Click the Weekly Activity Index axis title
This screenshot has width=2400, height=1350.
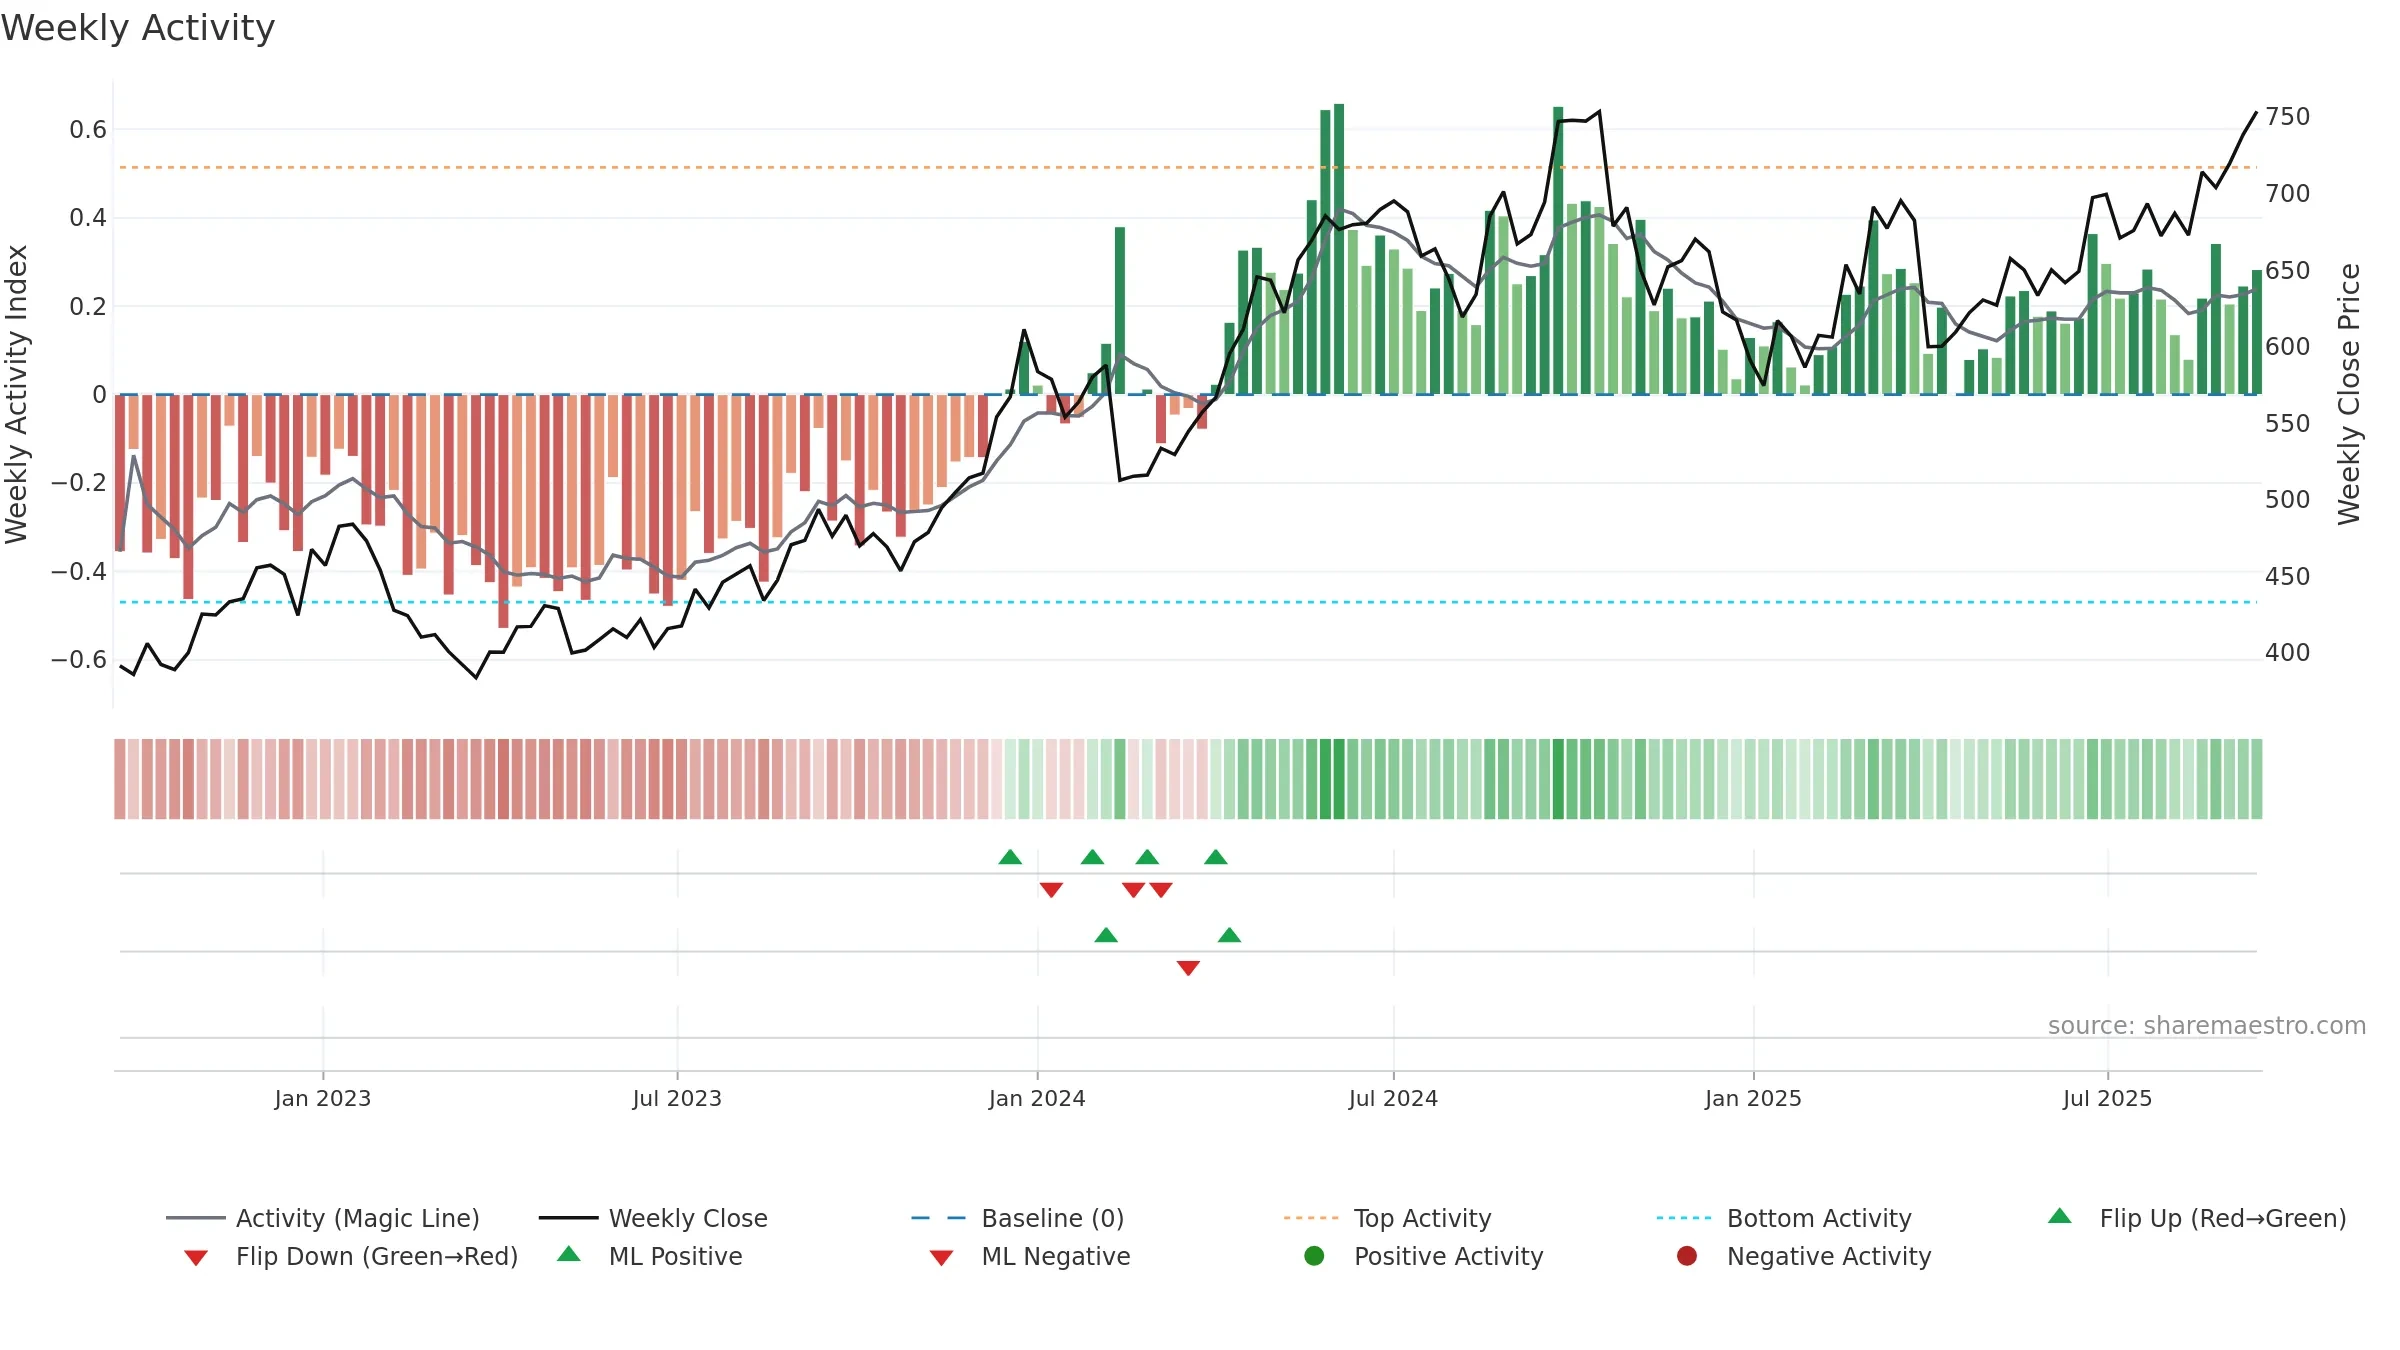coord(16,394)
